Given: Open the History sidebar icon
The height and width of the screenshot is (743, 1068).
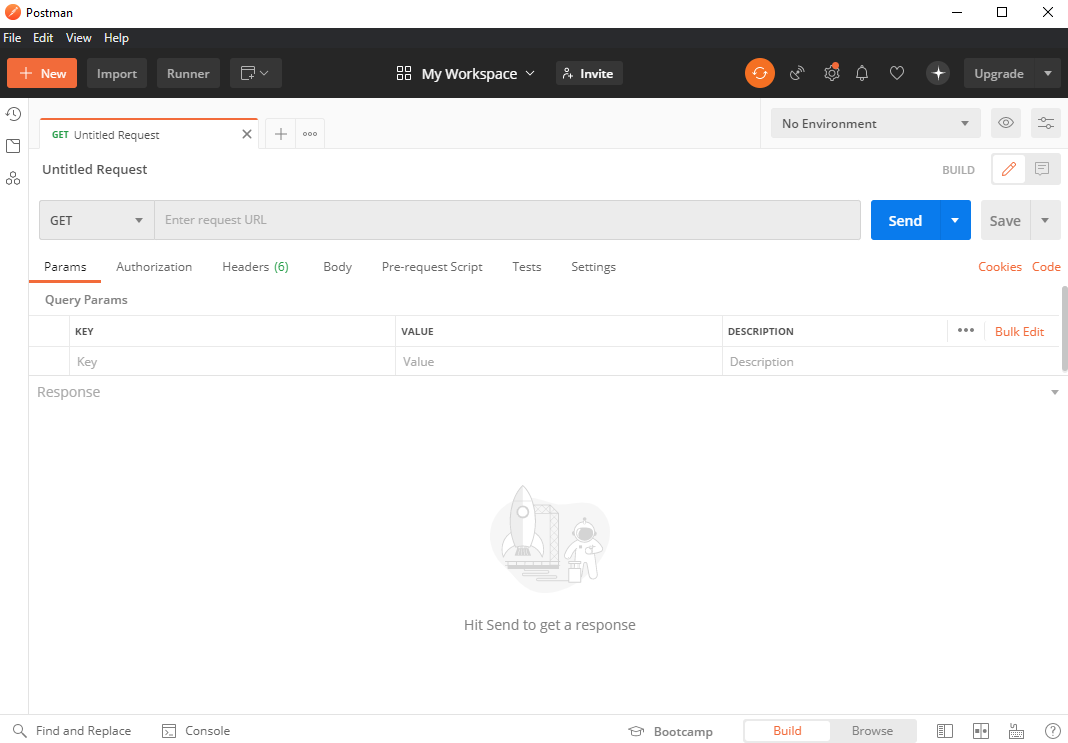Looking at the screenshot, I should pos(13,114).
